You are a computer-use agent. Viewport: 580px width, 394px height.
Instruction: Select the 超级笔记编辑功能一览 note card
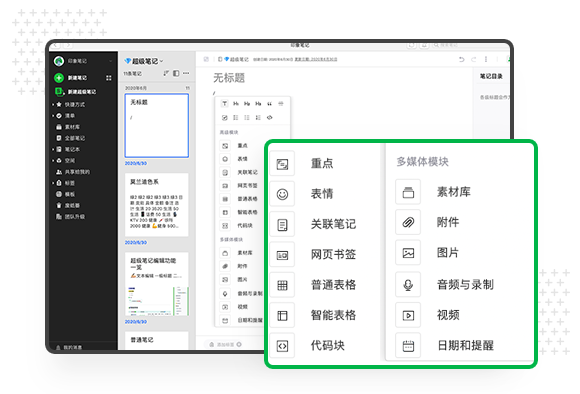pos(157,284)
